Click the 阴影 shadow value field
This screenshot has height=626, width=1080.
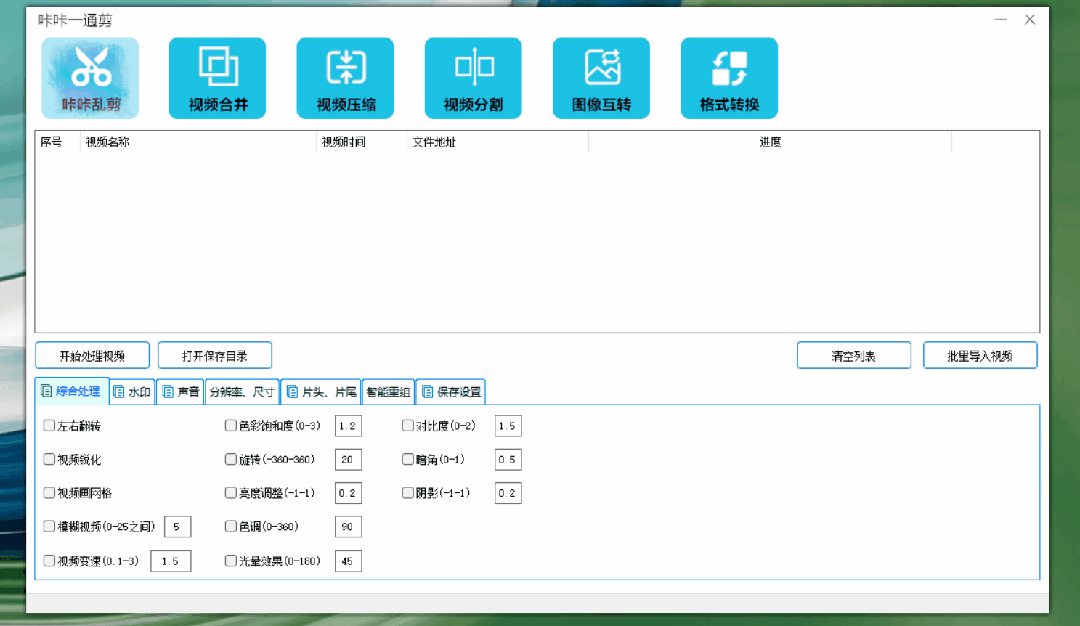[508, 493]
